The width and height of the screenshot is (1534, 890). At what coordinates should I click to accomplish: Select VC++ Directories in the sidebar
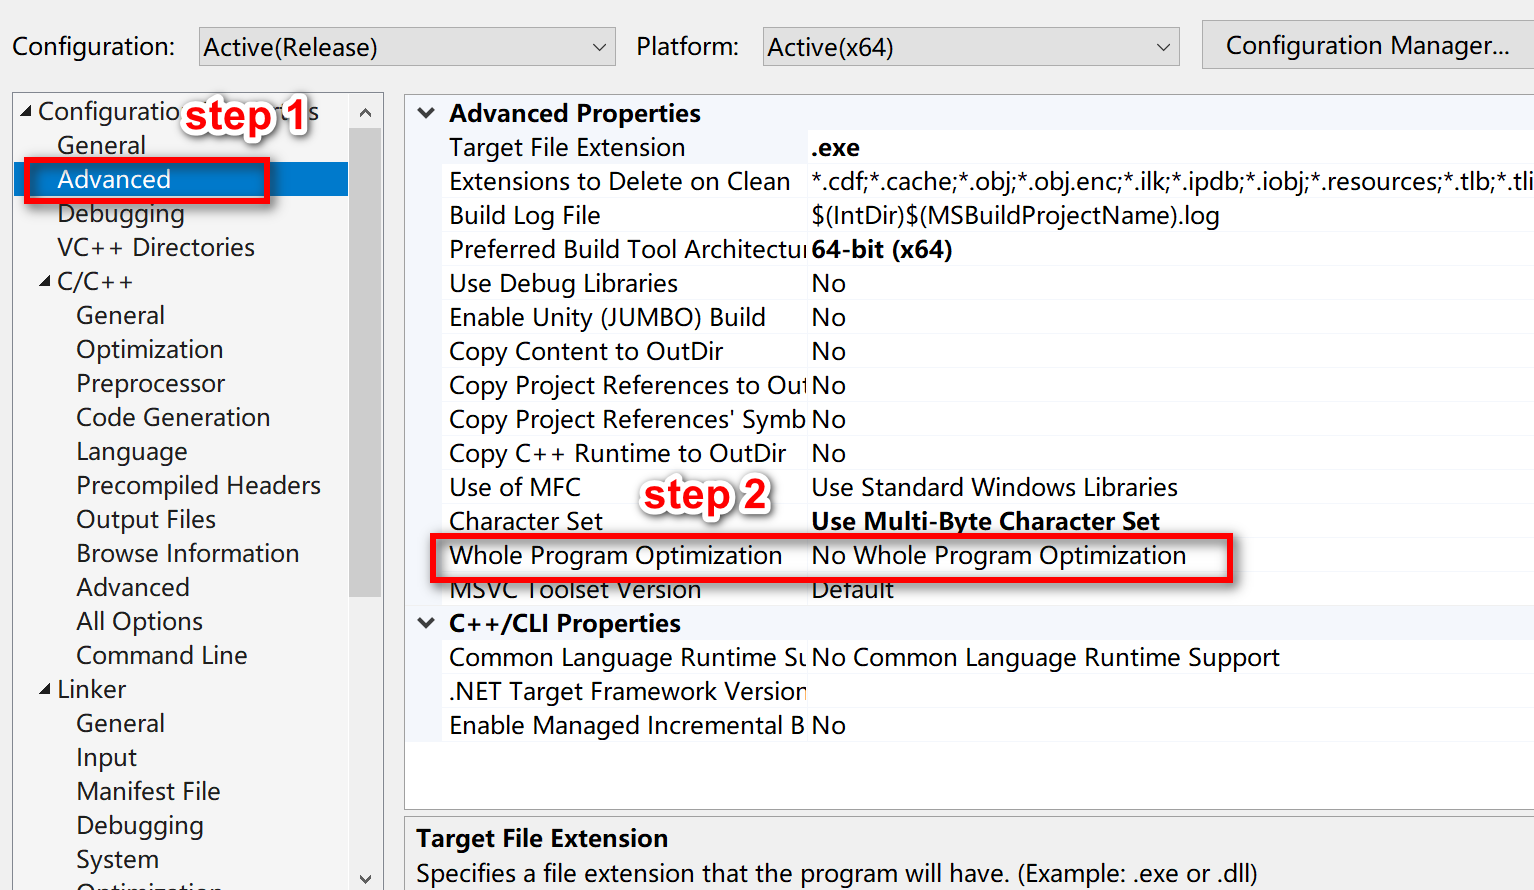point(155,247)
